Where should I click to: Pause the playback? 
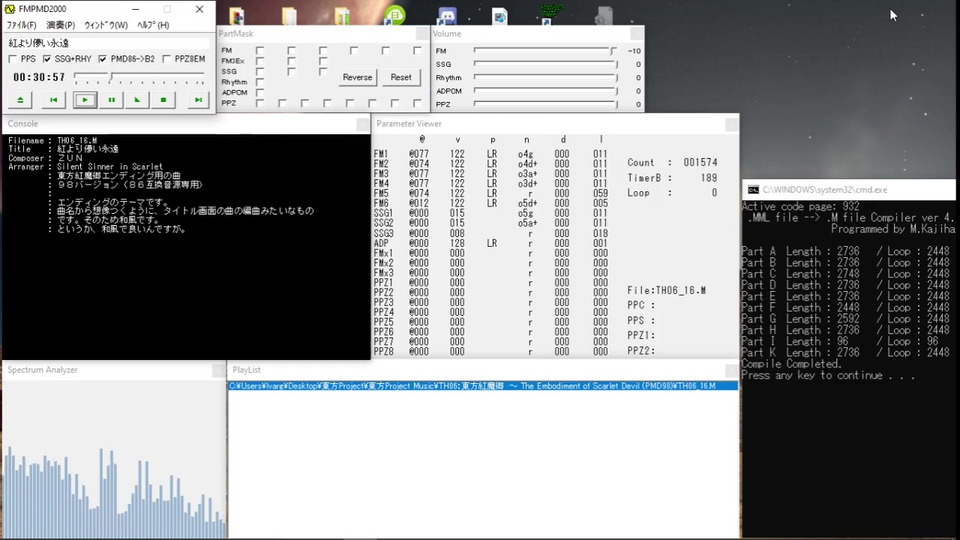click(x=111, y=100)
